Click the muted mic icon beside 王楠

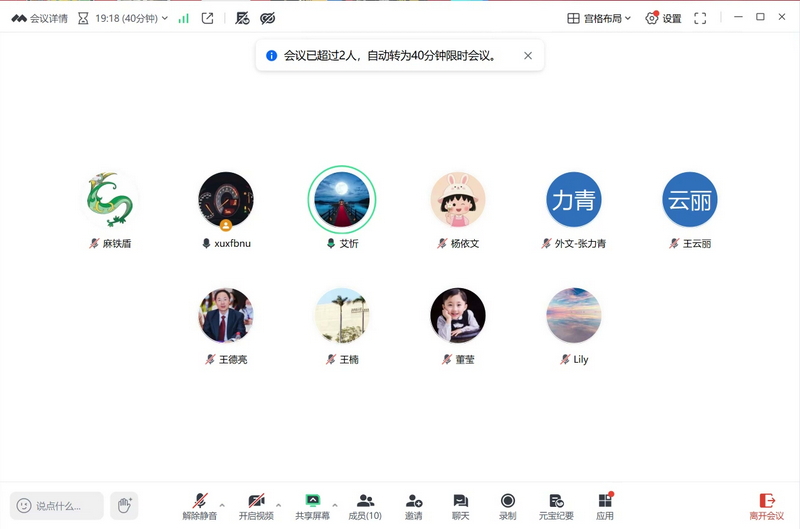pyautogui.click(x=331, y=359)
